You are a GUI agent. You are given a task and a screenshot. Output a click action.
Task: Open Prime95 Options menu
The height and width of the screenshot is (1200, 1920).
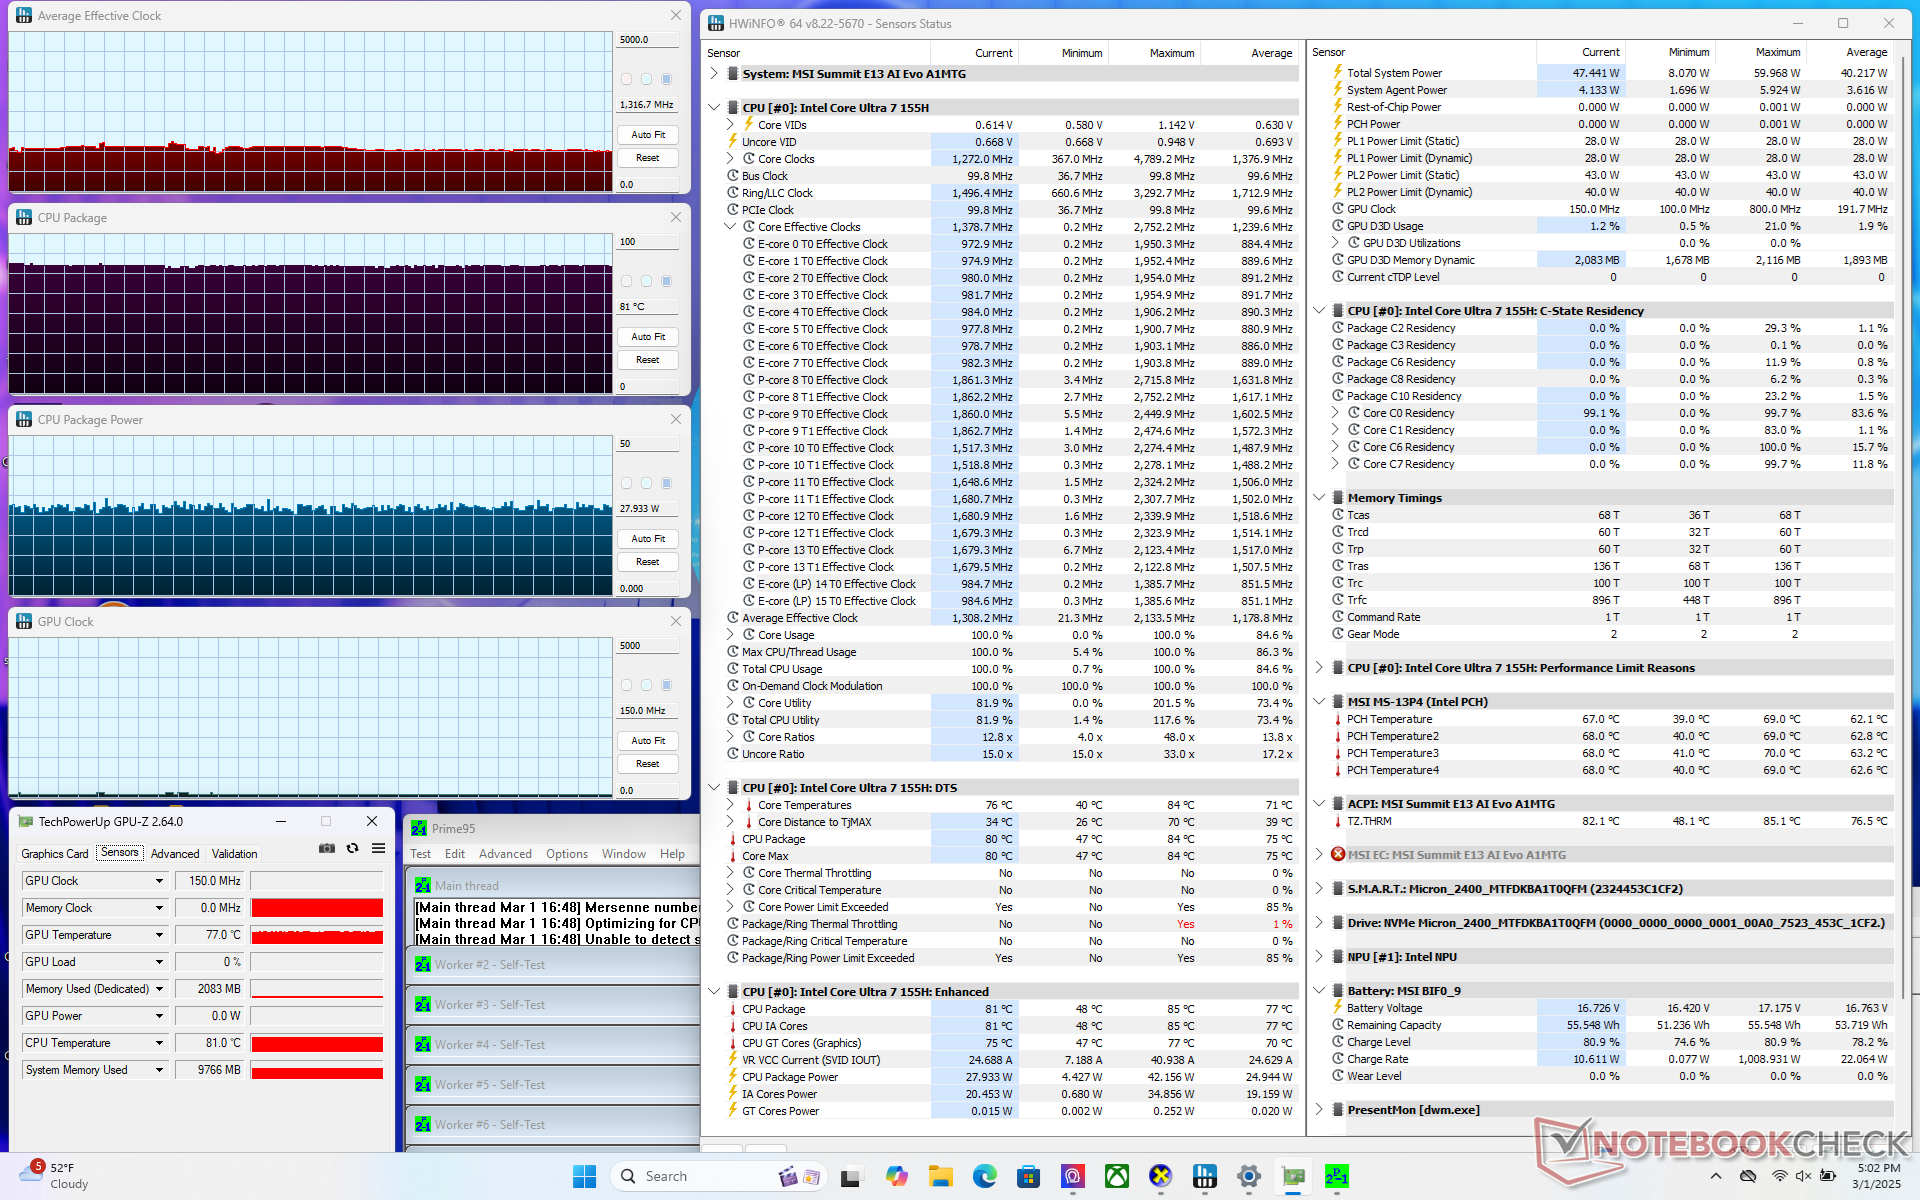coord(566,854)
